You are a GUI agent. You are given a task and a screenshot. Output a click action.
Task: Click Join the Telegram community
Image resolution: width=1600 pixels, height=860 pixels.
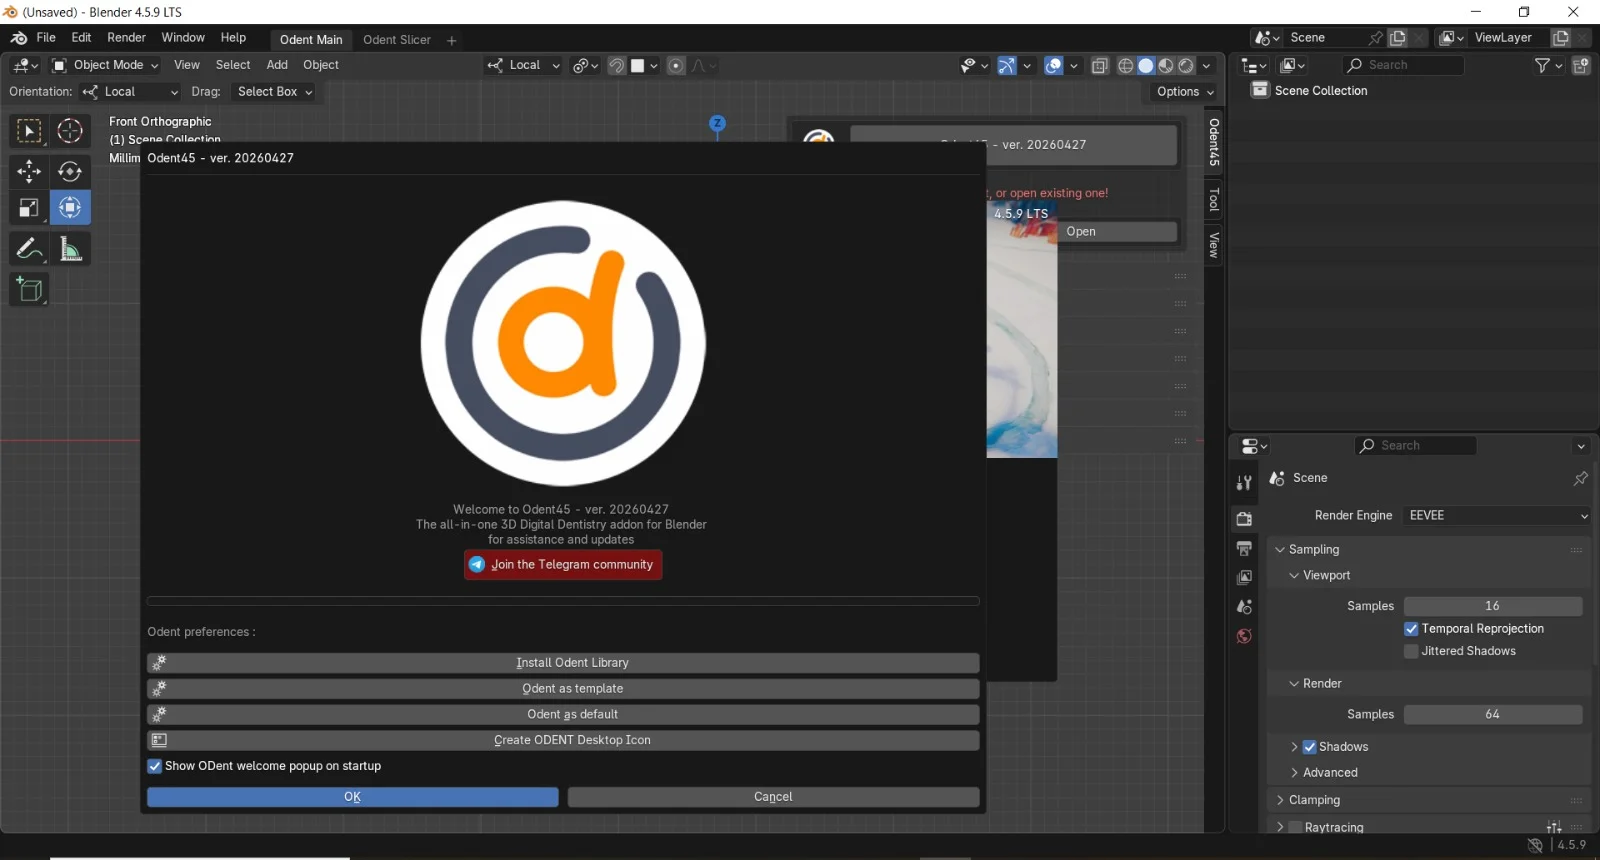pyautogui.click(x=563, y=565)
